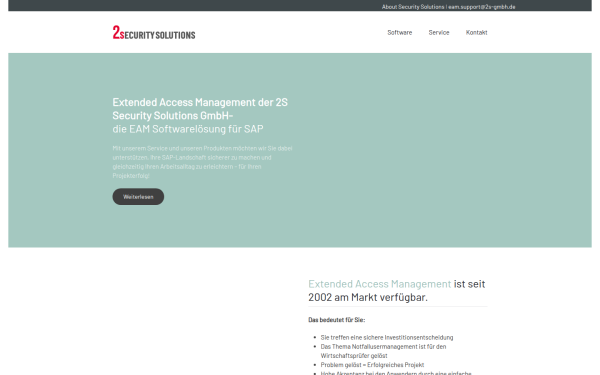Click the 2S Security Solutions logo
This screenshot has width=600, height=375.
click(154, 33)
